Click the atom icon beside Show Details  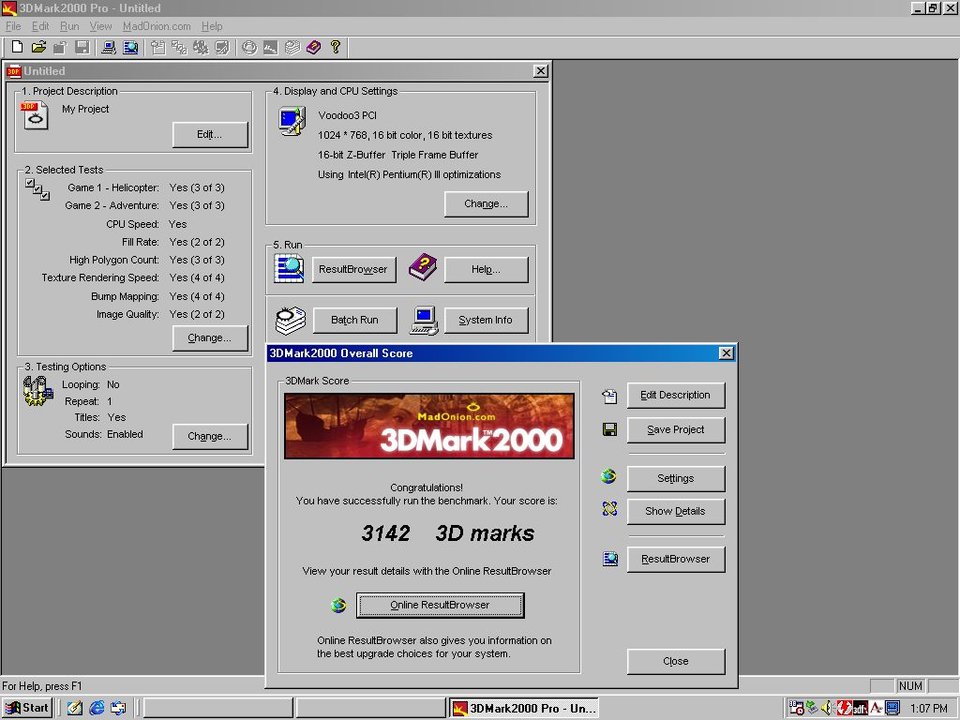[609, 509]
